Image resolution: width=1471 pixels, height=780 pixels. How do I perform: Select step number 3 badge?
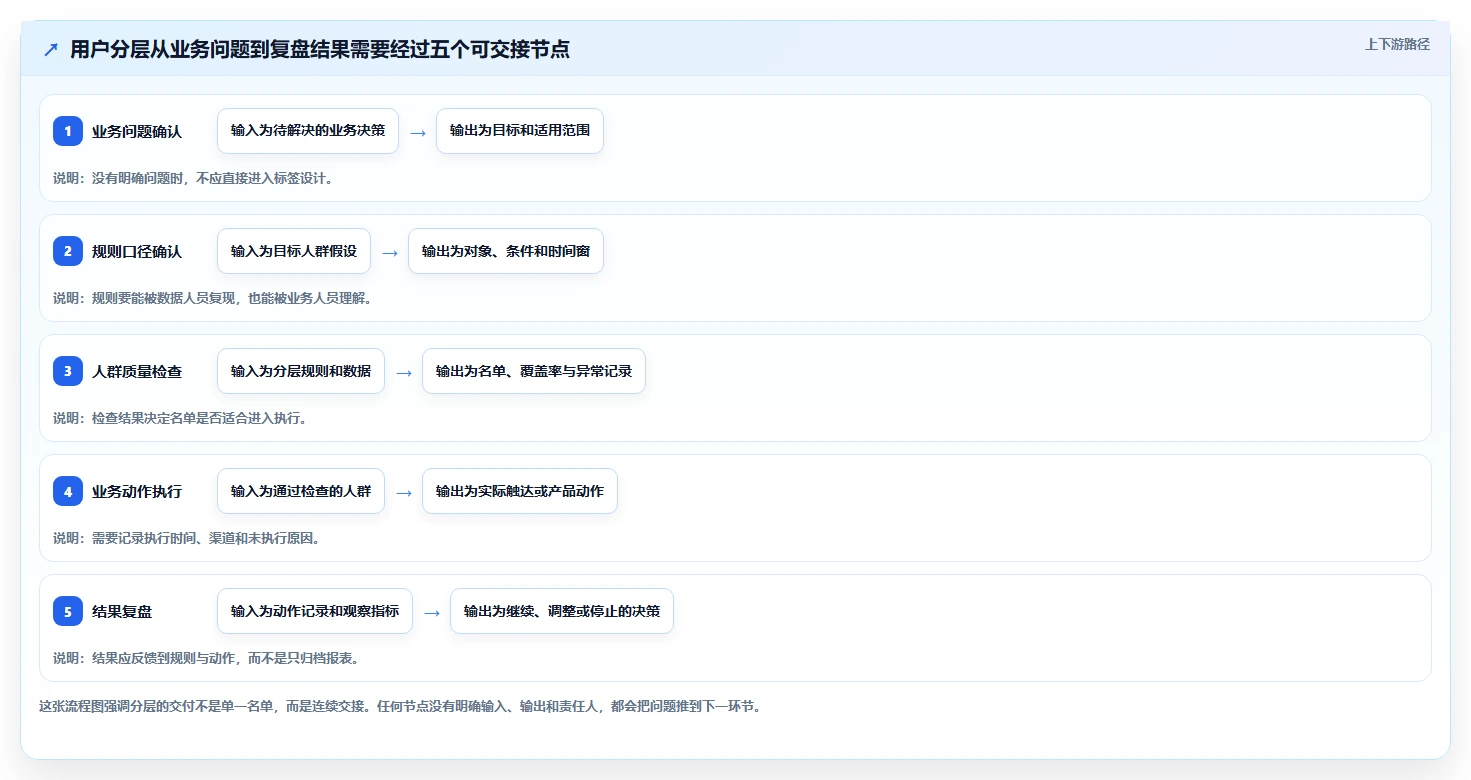tap(68, 371)
